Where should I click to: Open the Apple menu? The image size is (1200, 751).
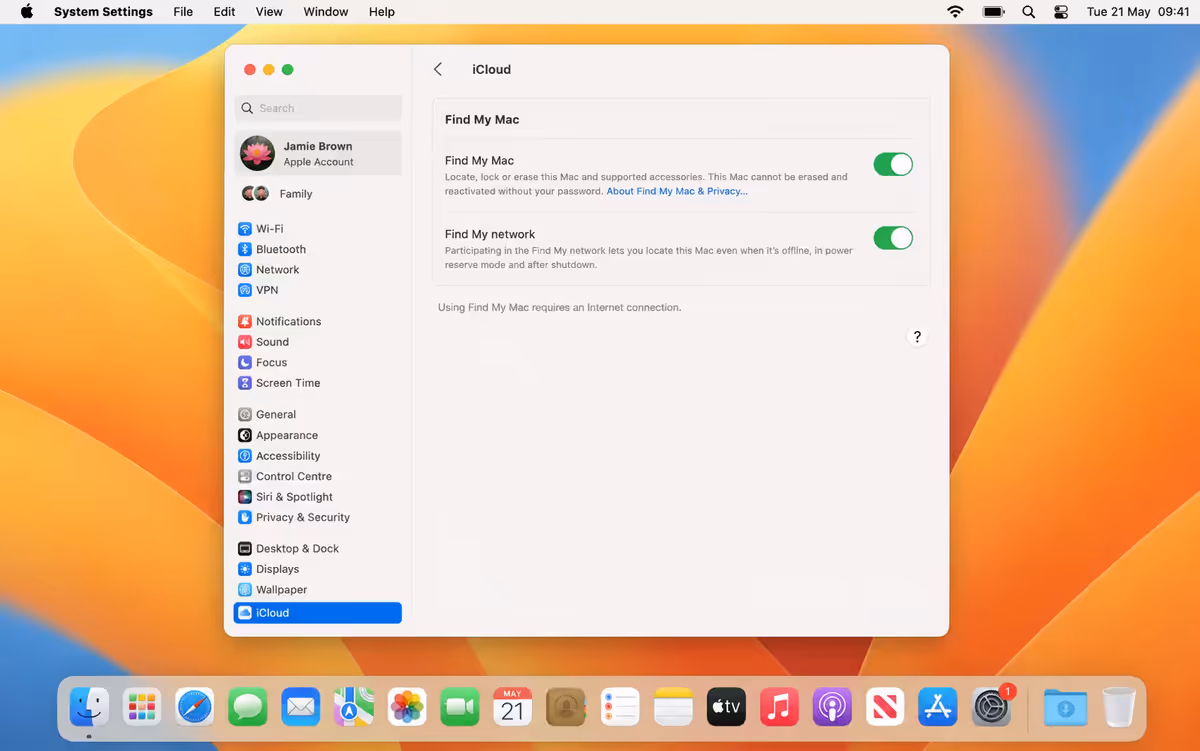(x=27, y=12)
